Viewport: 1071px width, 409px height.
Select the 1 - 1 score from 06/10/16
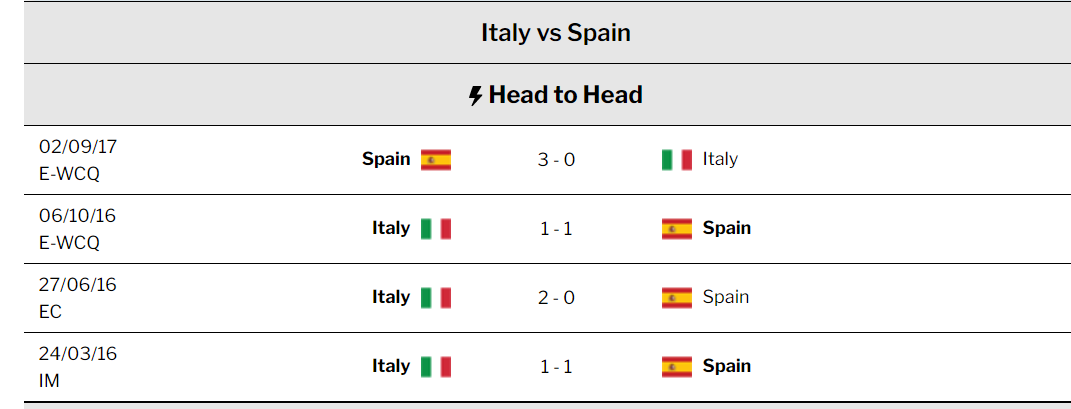coord(556,228)
